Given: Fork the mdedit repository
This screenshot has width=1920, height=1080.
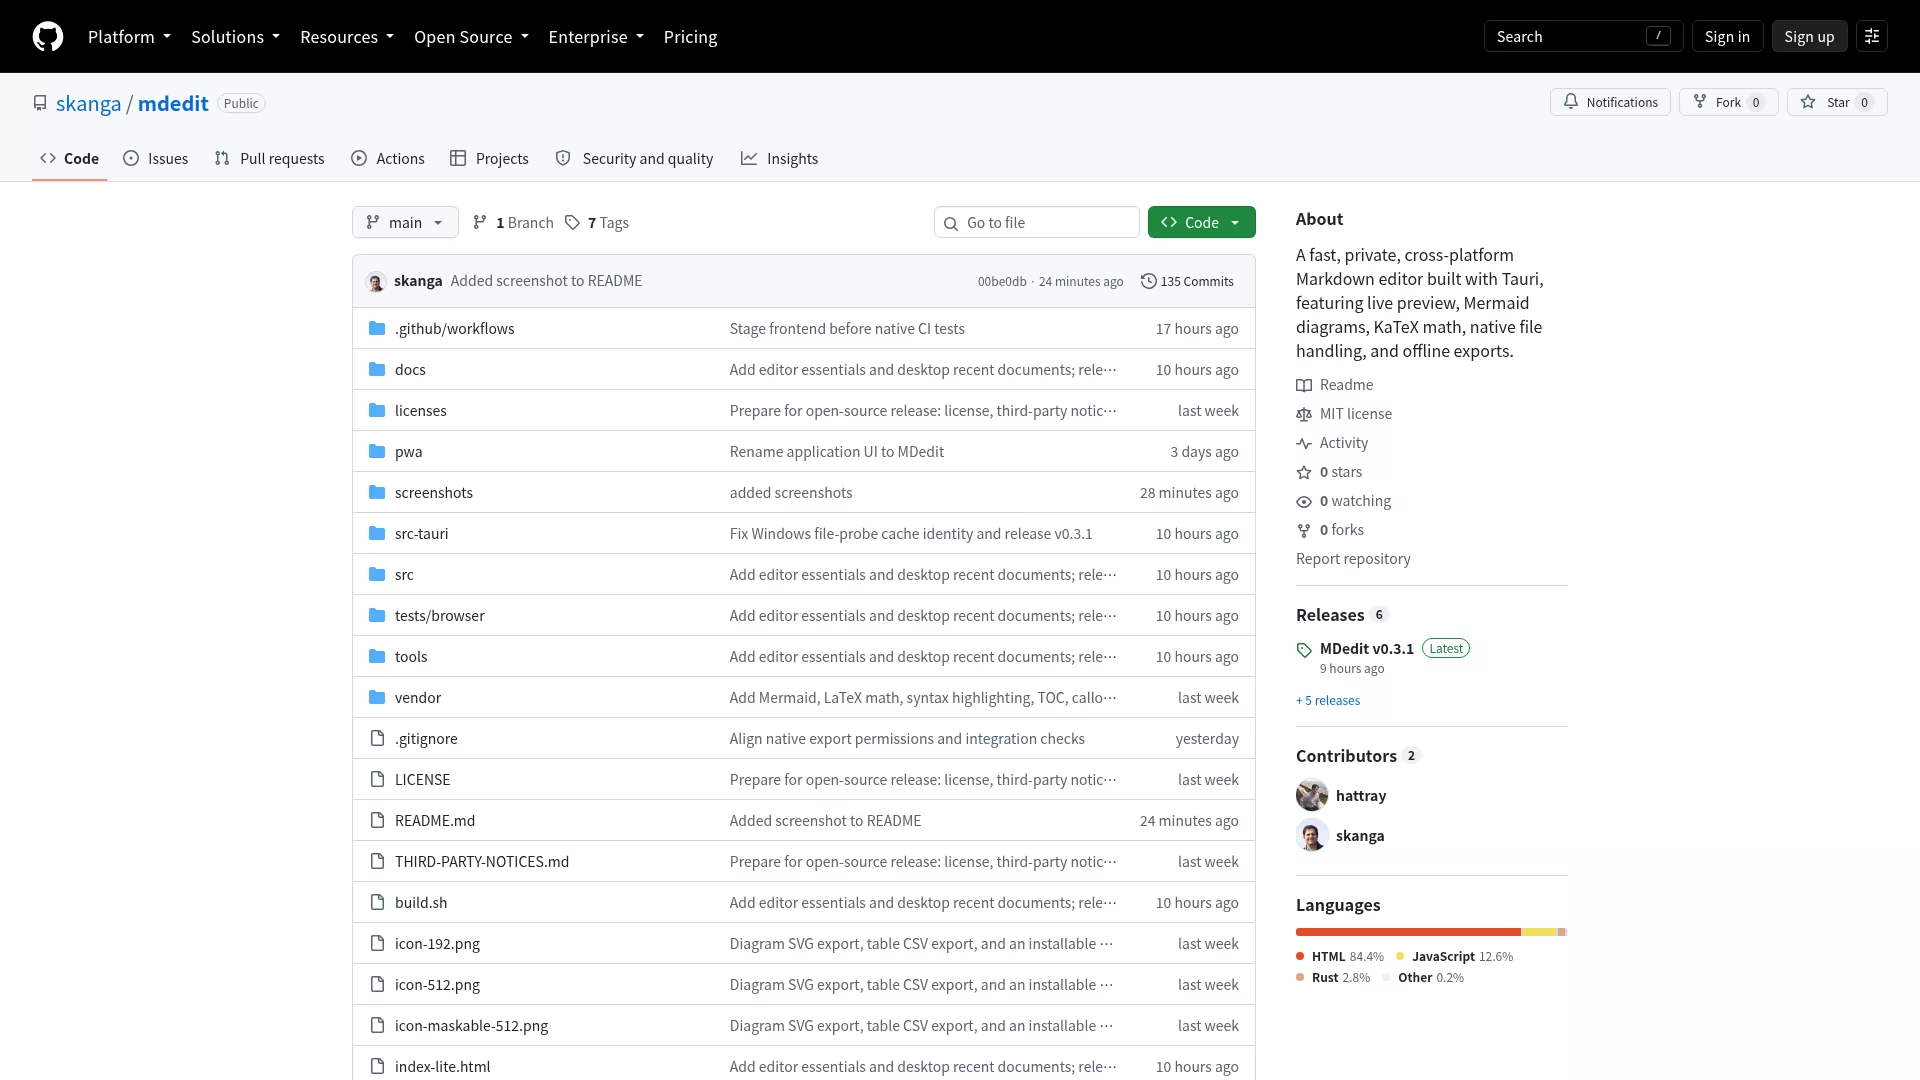Looking at the screenshot, I should [1728, 103].
